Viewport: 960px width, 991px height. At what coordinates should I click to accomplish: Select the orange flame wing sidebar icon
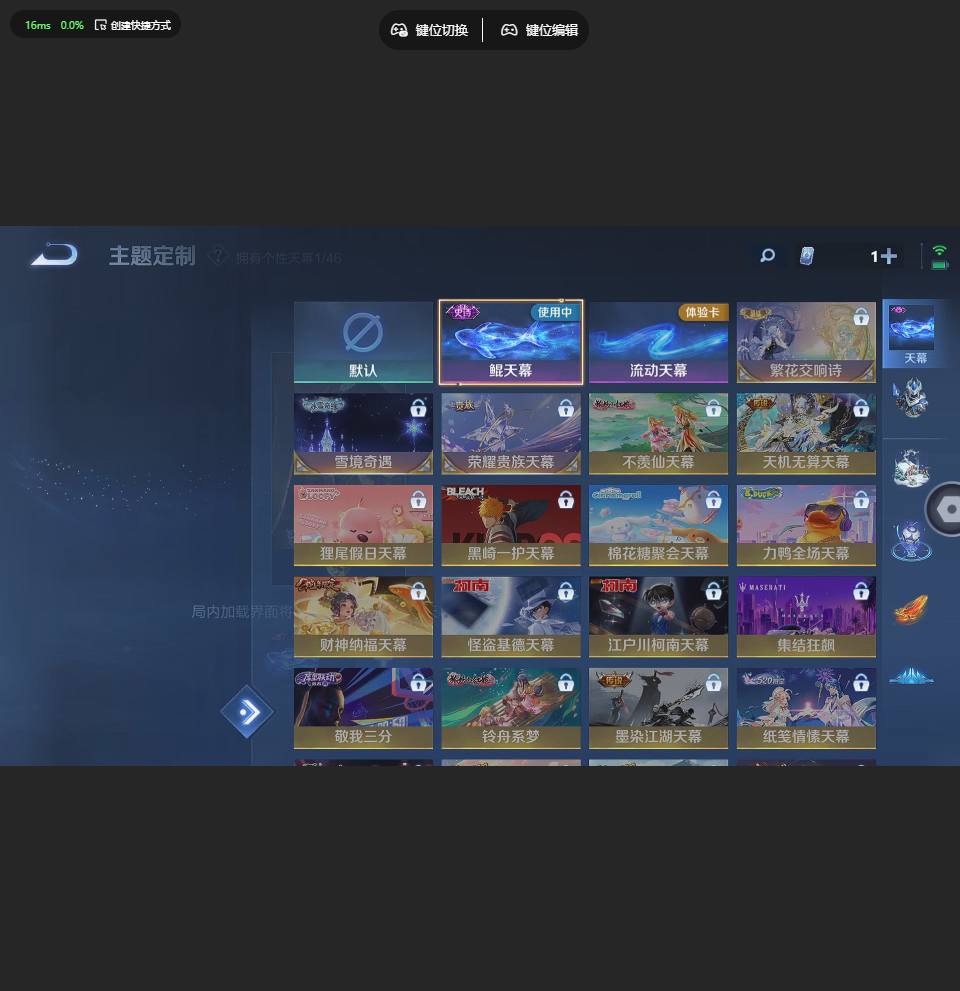point(911,608)
